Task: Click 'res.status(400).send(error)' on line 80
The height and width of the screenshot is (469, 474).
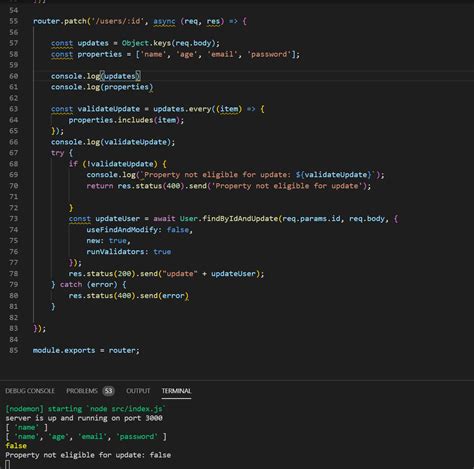Action: click(x=129, y=295)
